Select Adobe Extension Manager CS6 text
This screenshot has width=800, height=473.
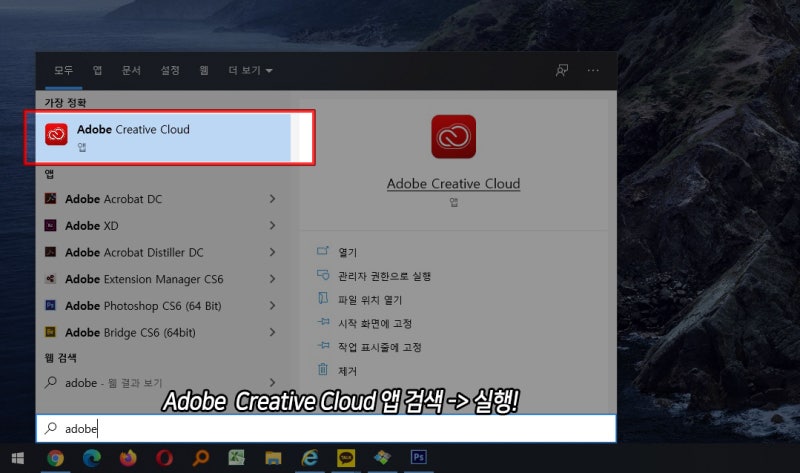[x=144, y=279]
